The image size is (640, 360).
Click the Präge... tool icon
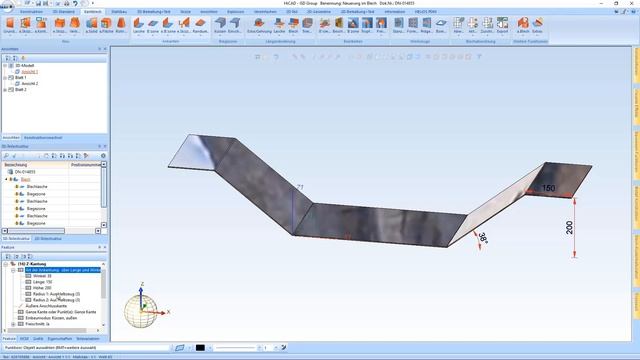coord(427,23)
